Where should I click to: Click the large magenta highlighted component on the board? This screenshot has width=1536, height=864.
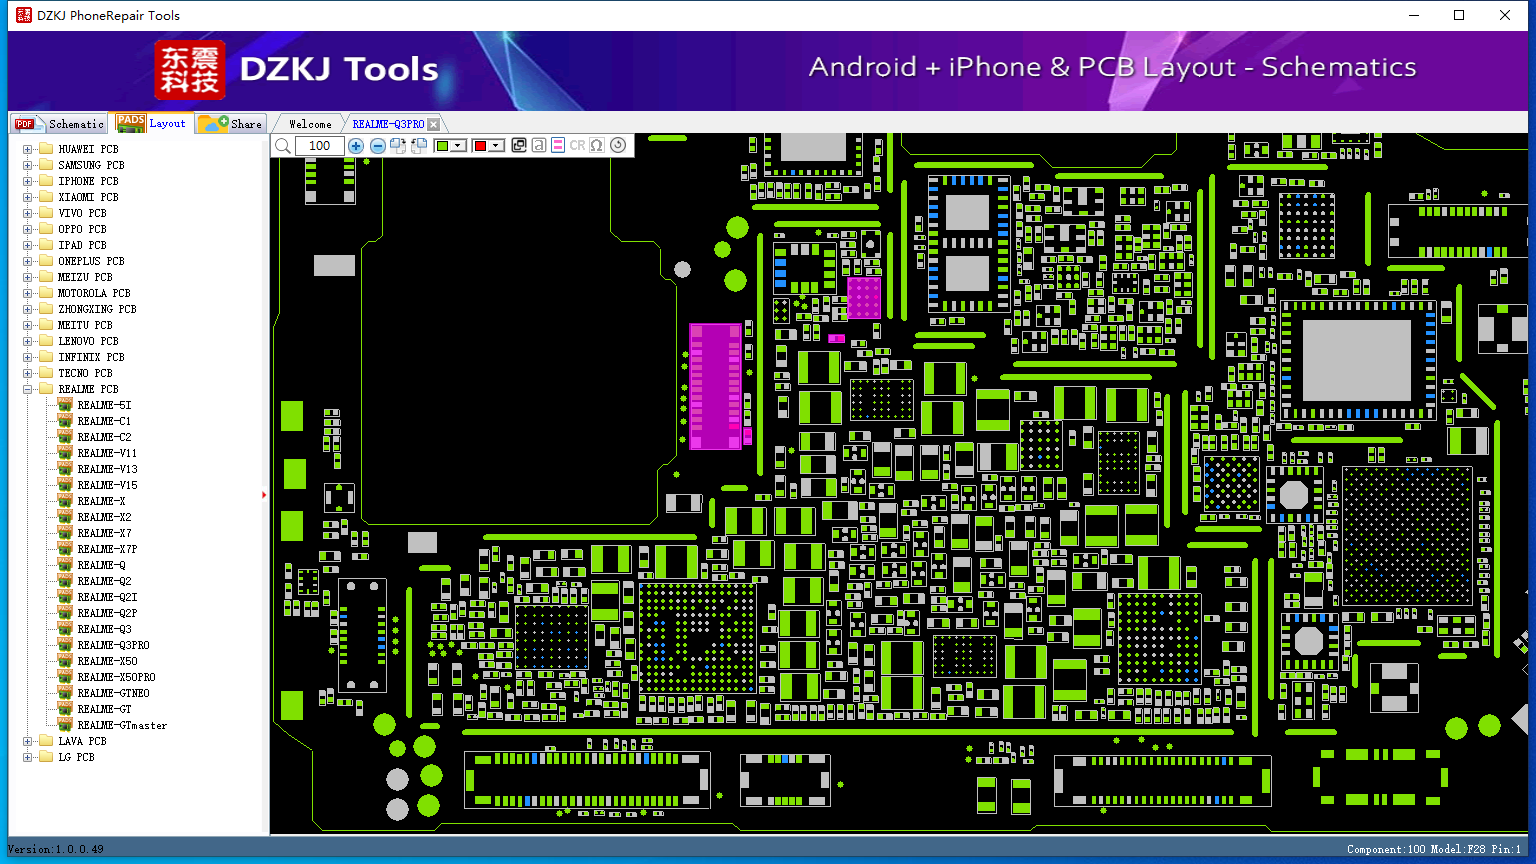click(x=715, y=386)
